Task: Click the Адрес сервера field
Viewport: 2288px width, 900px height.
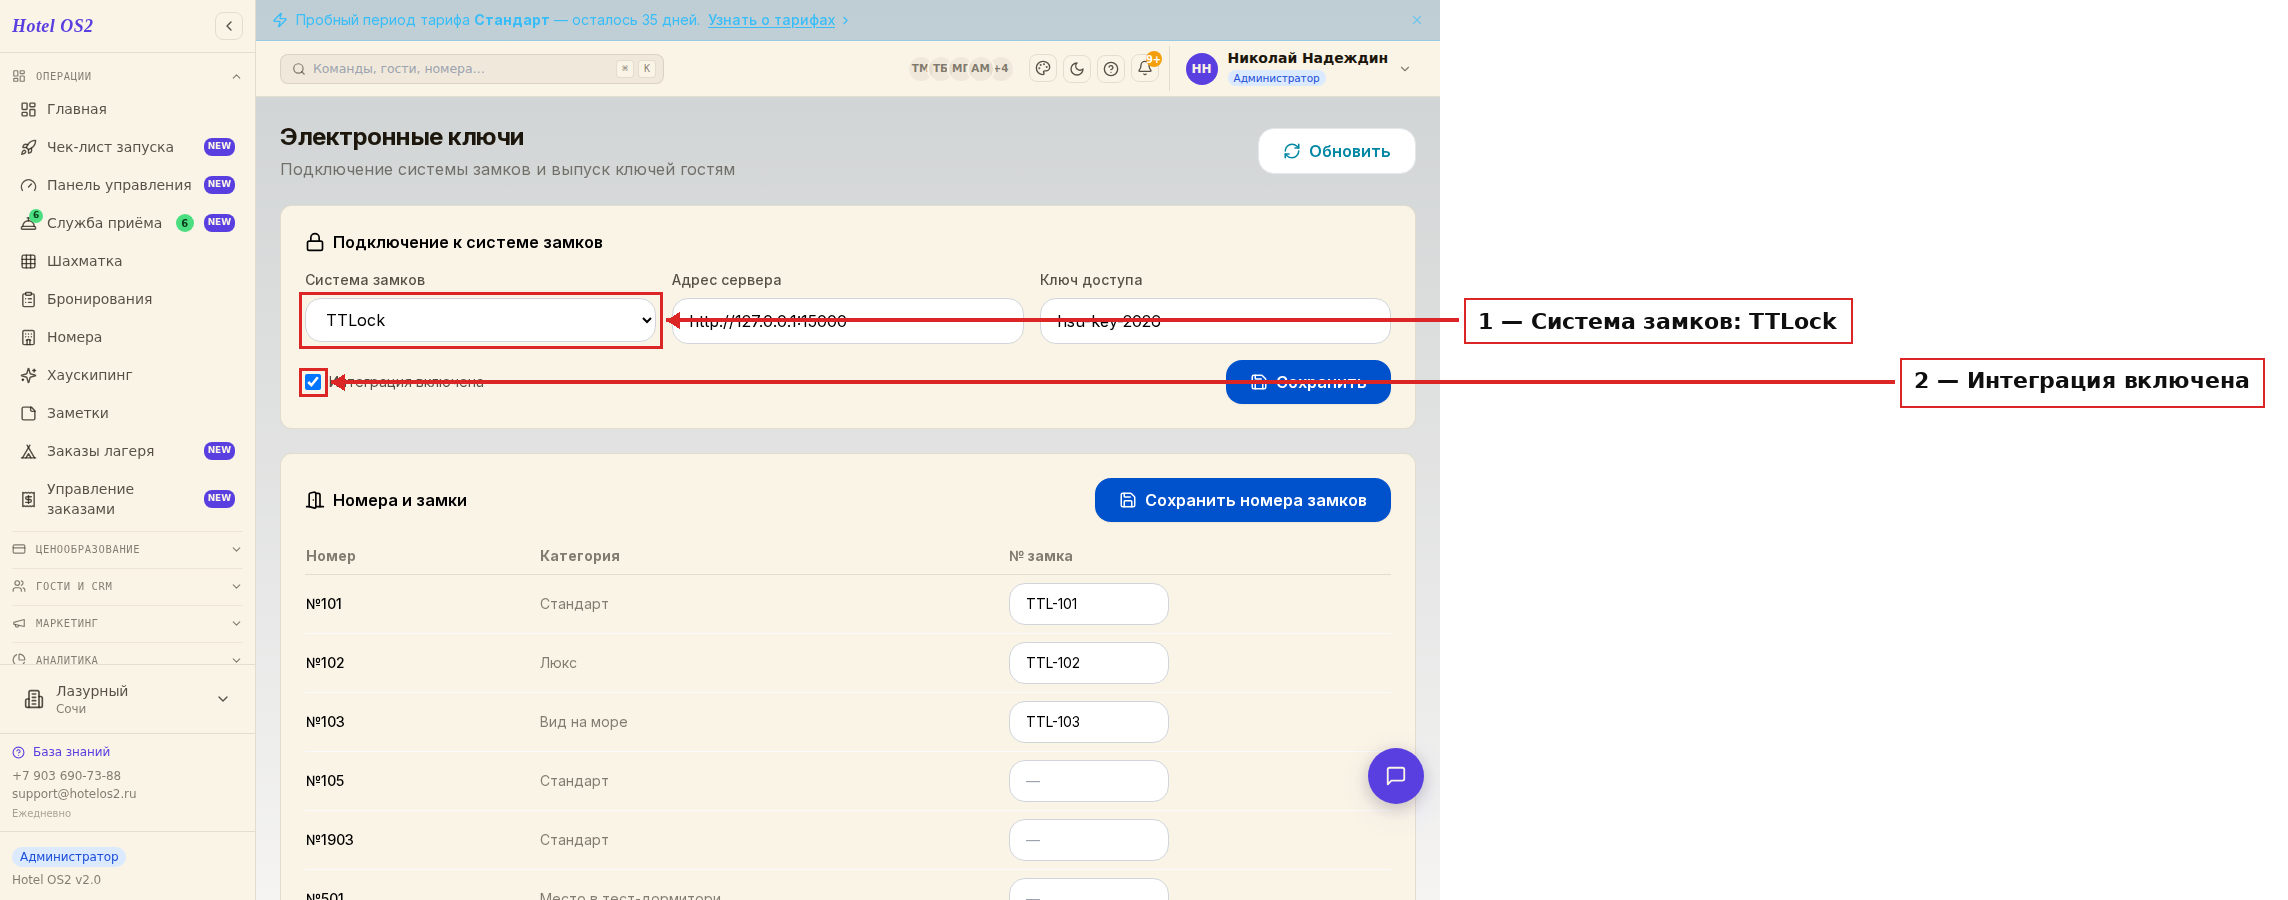Action: [x=848, y=321]
